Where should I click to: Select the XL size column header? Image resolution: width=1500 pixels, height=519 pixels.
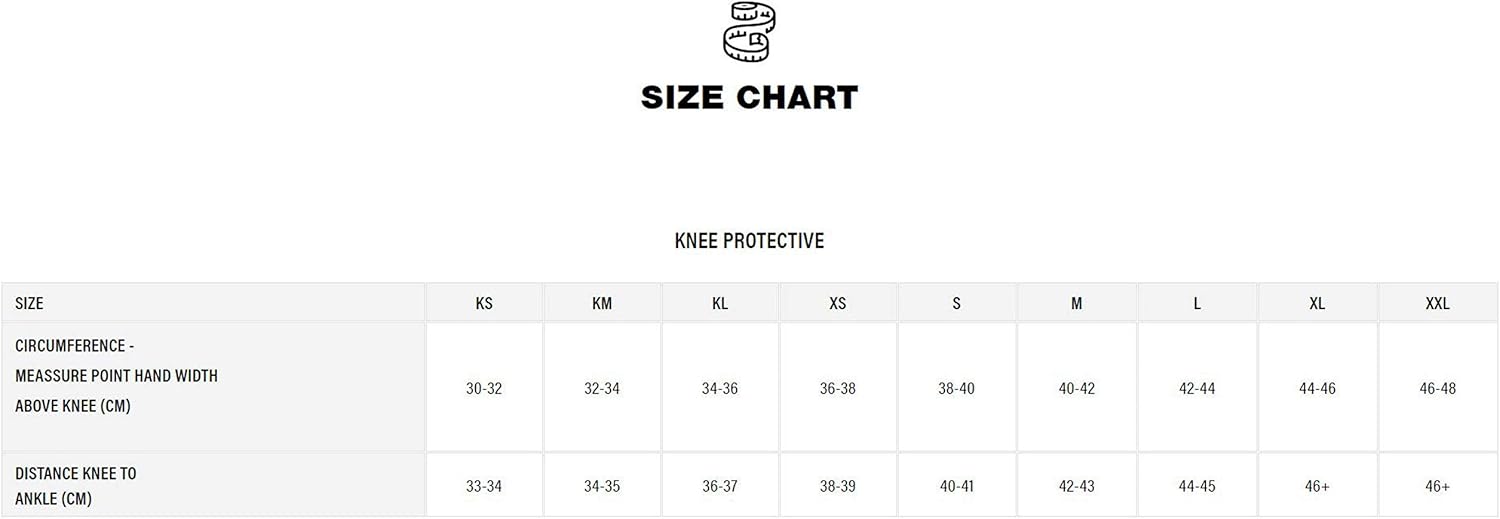1317,303
